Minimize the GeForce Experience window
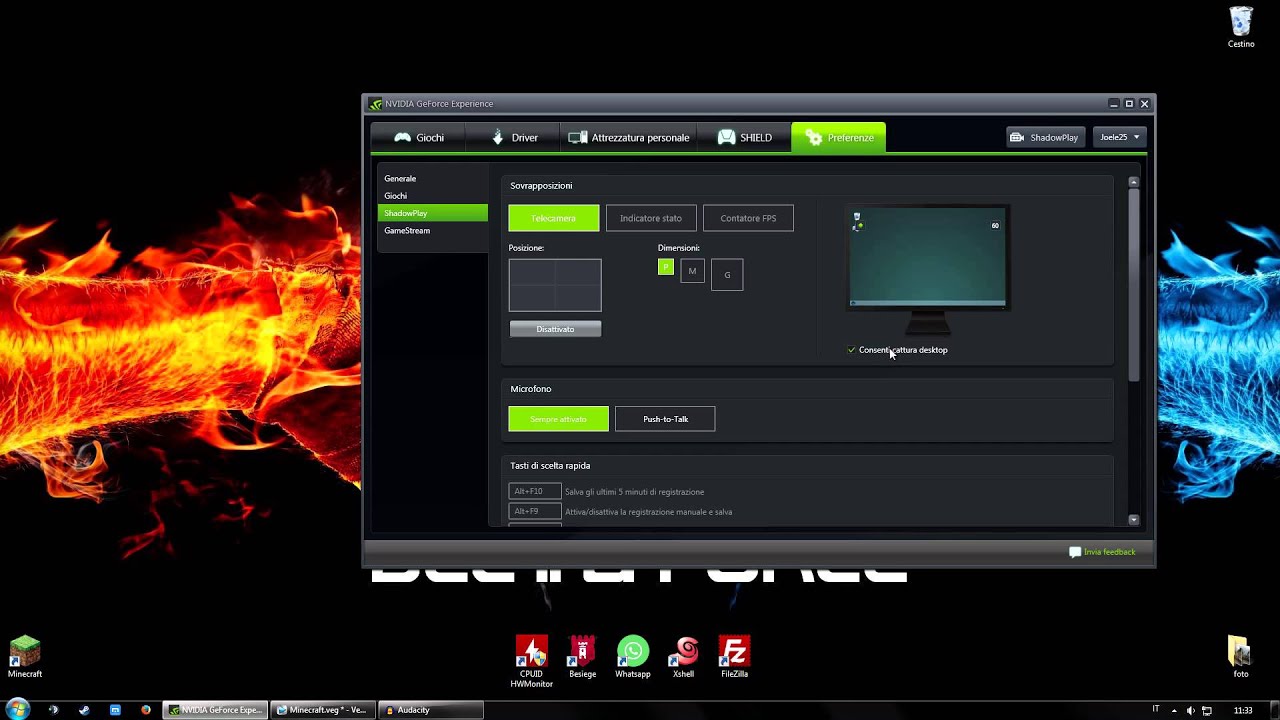1280x720 pixels. (x=1113, y=104)
